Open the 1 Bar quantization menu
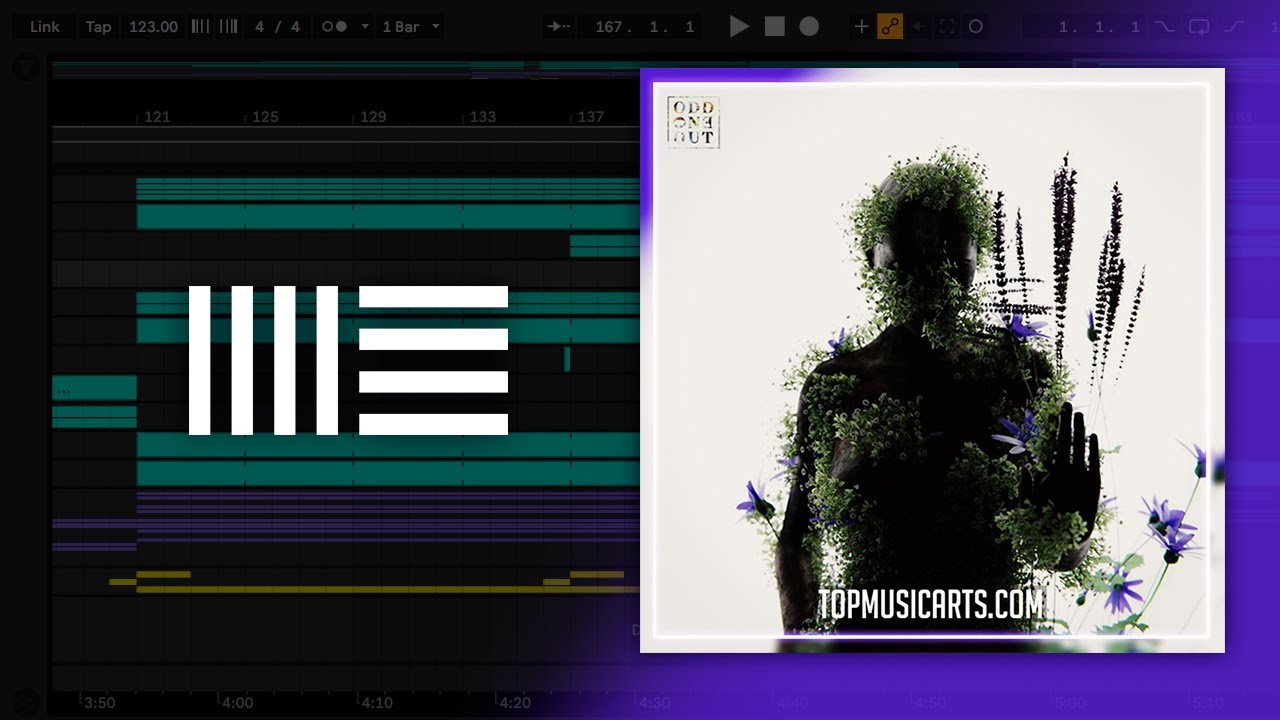Image resolution: width=1280 pixels, height=720 pixels. pos(410,27)
